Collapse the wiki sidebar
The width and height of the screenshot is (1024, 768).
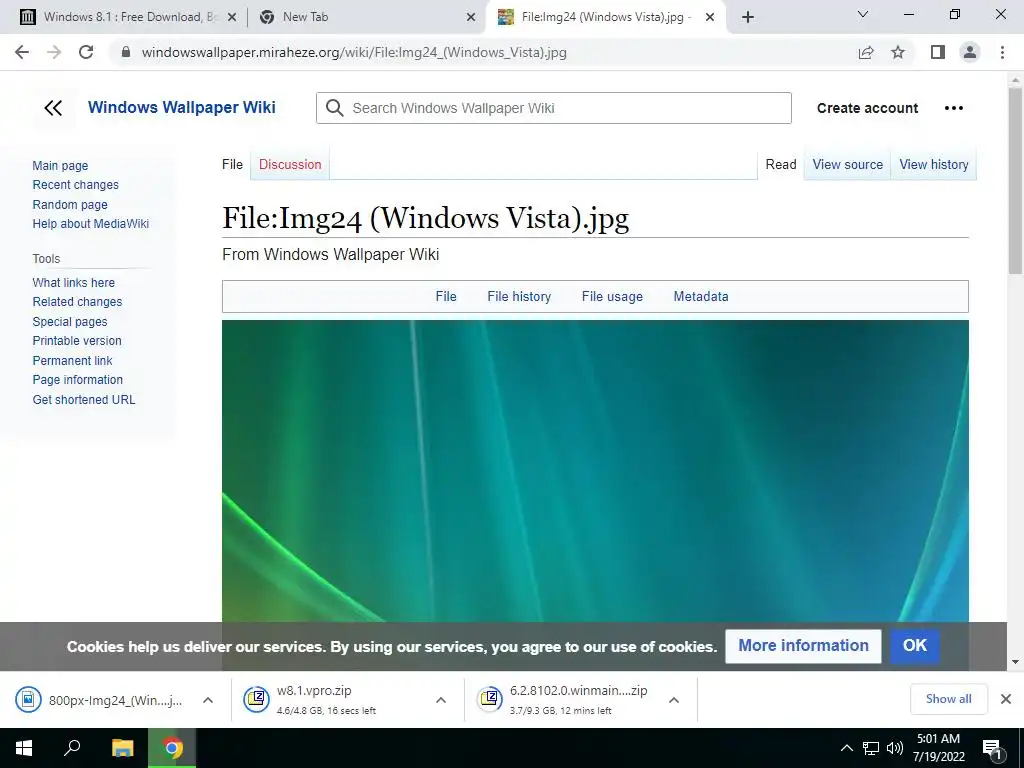pos(53,108)
